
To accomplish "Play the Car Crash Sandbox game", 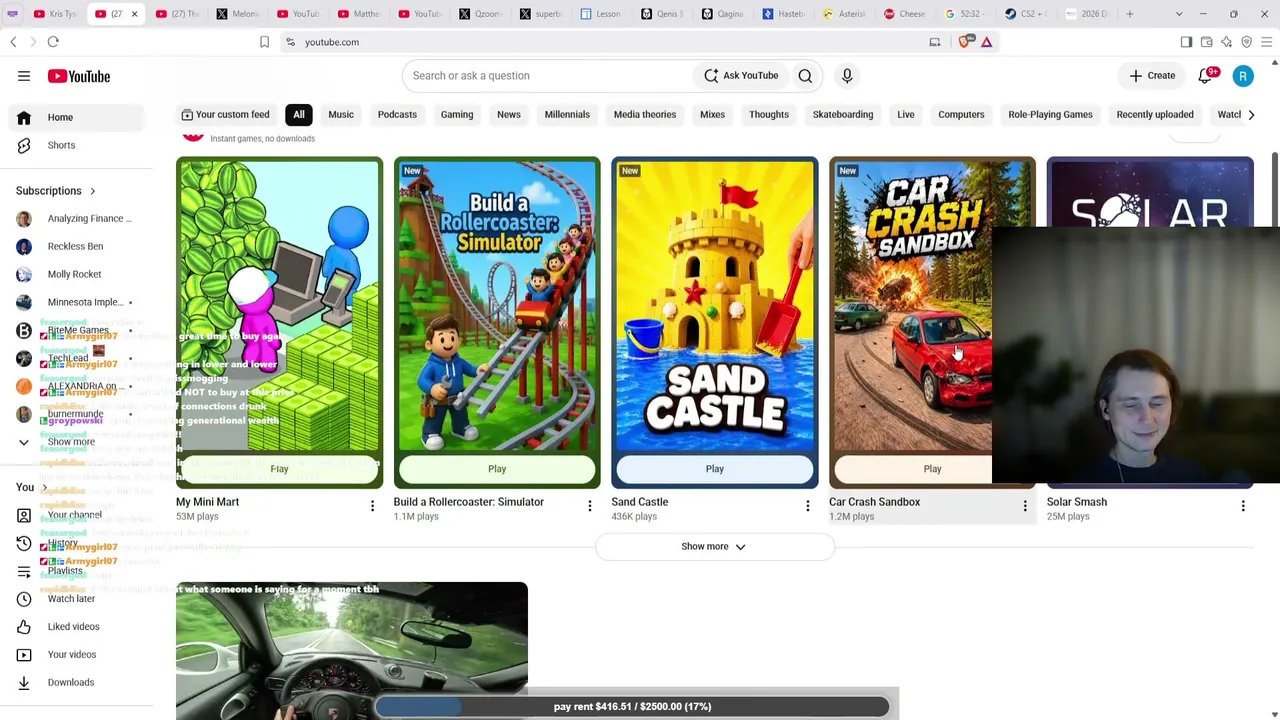I will click(932, 469).
